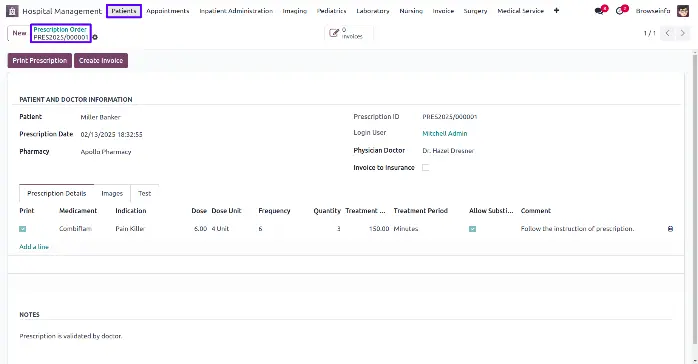The height and width of the screenshot is (364, 698).
Task: Click the Add a line link
Action: 34,247
